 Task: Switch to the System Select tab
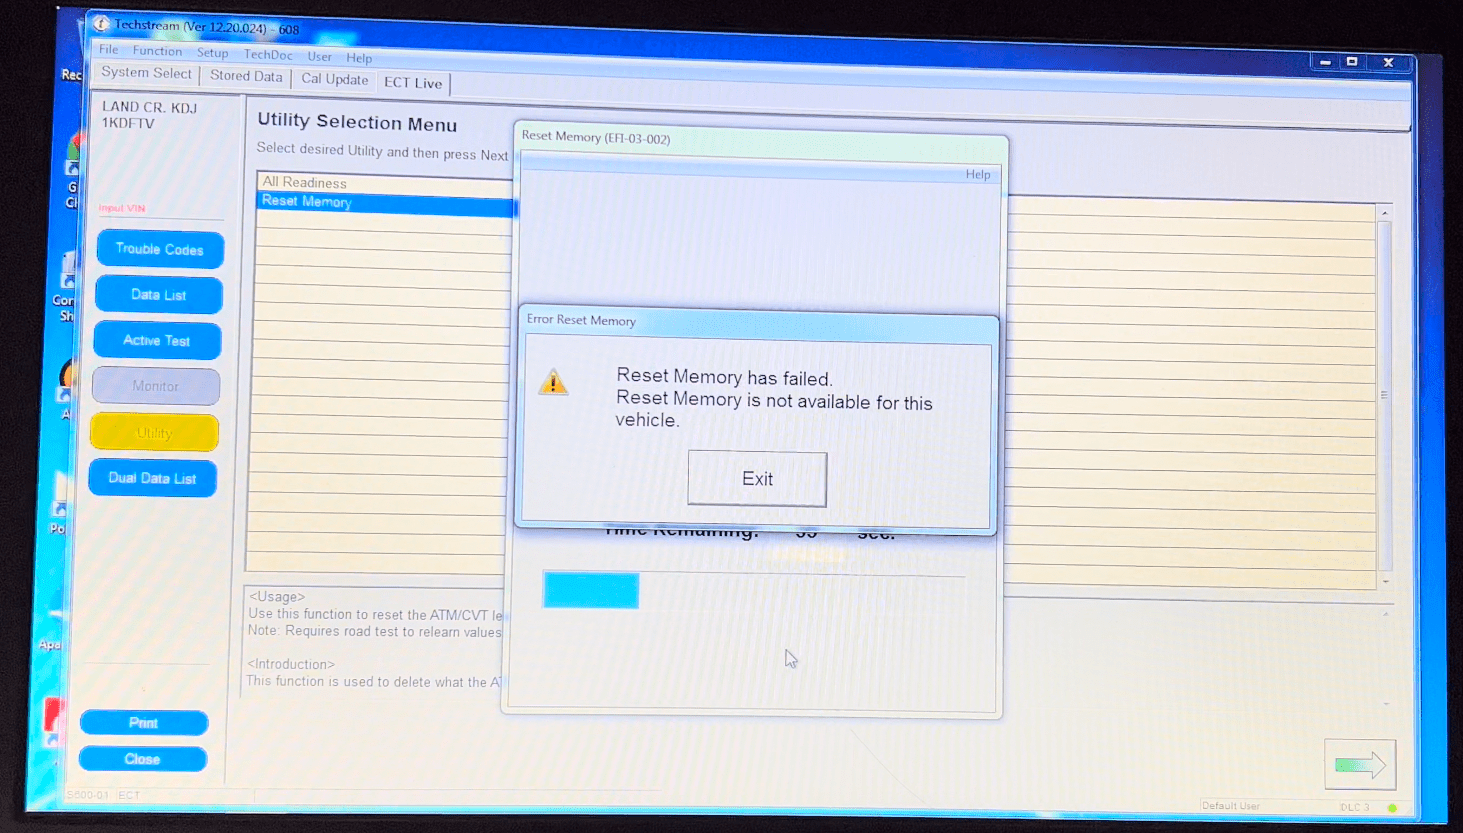(x=146, y=73)
